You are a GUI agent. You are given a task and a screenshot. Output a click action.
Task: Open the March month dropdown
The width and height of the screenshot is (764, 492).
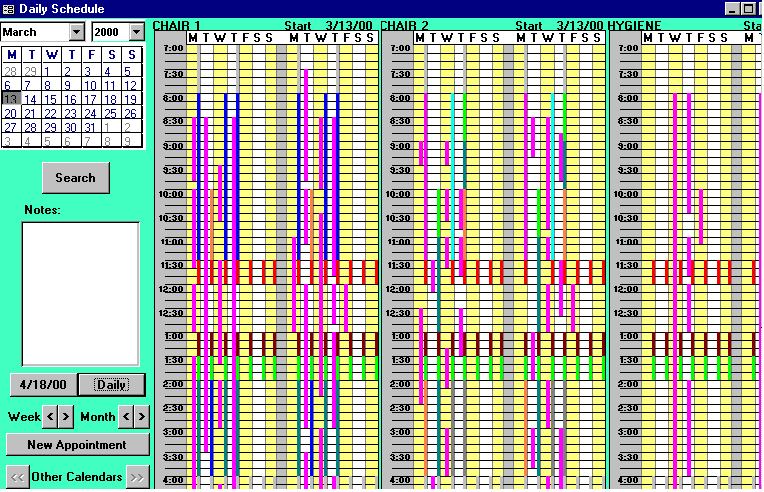(x=77, y=32)
